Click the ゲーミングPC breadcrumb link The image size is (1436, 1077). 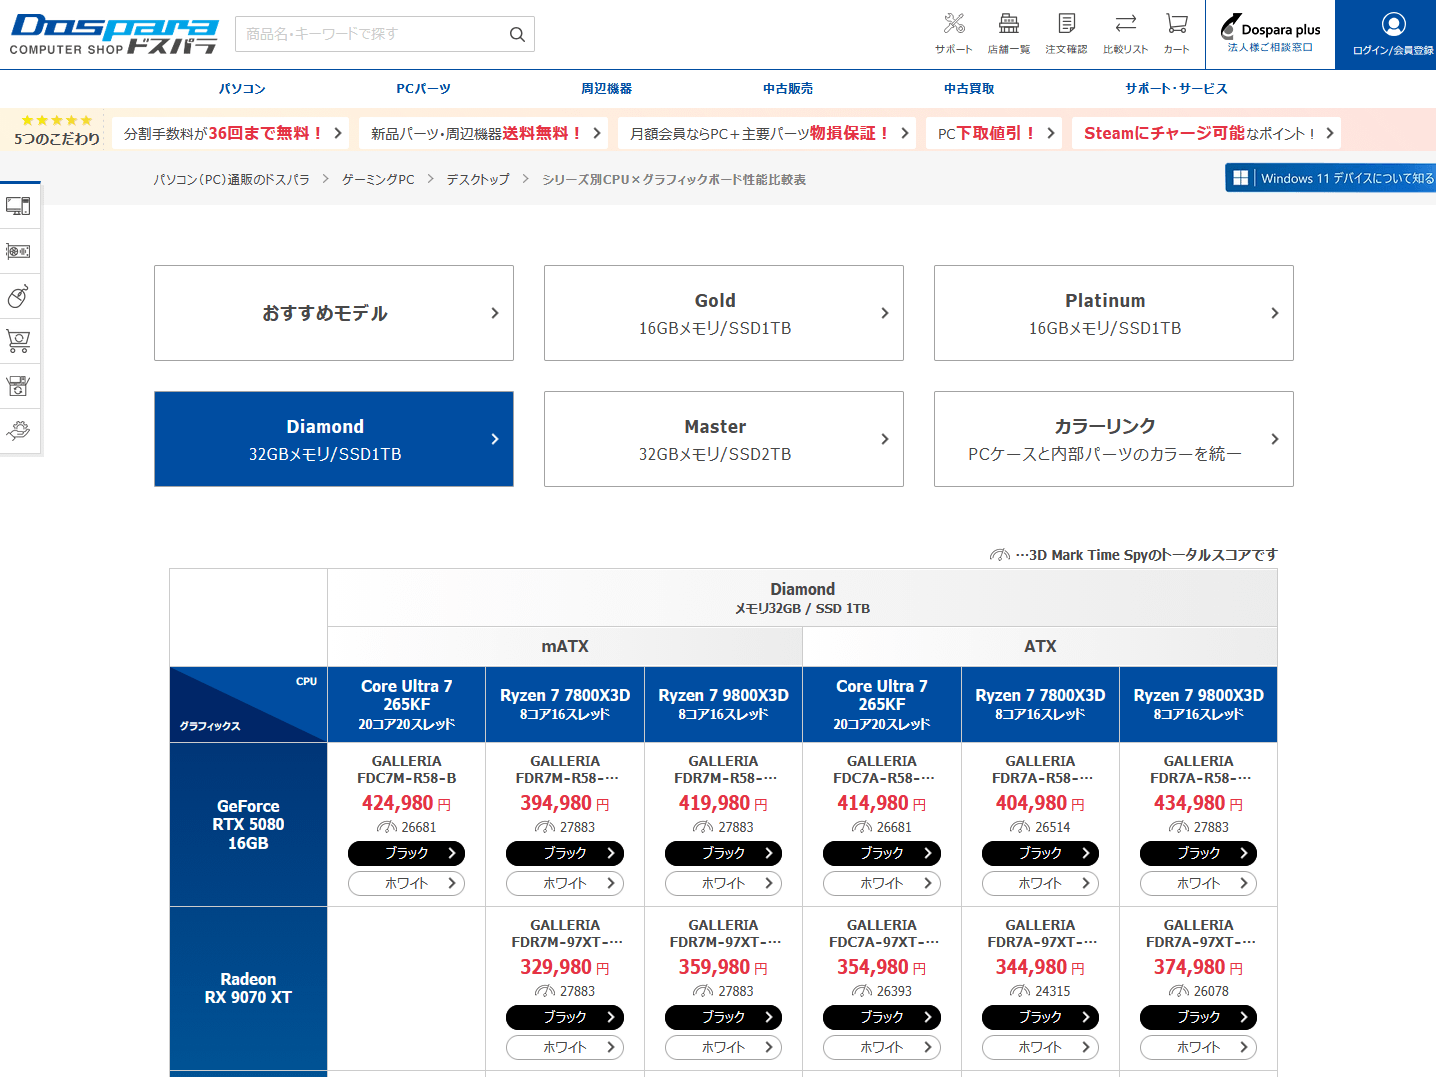click(378, 180)
